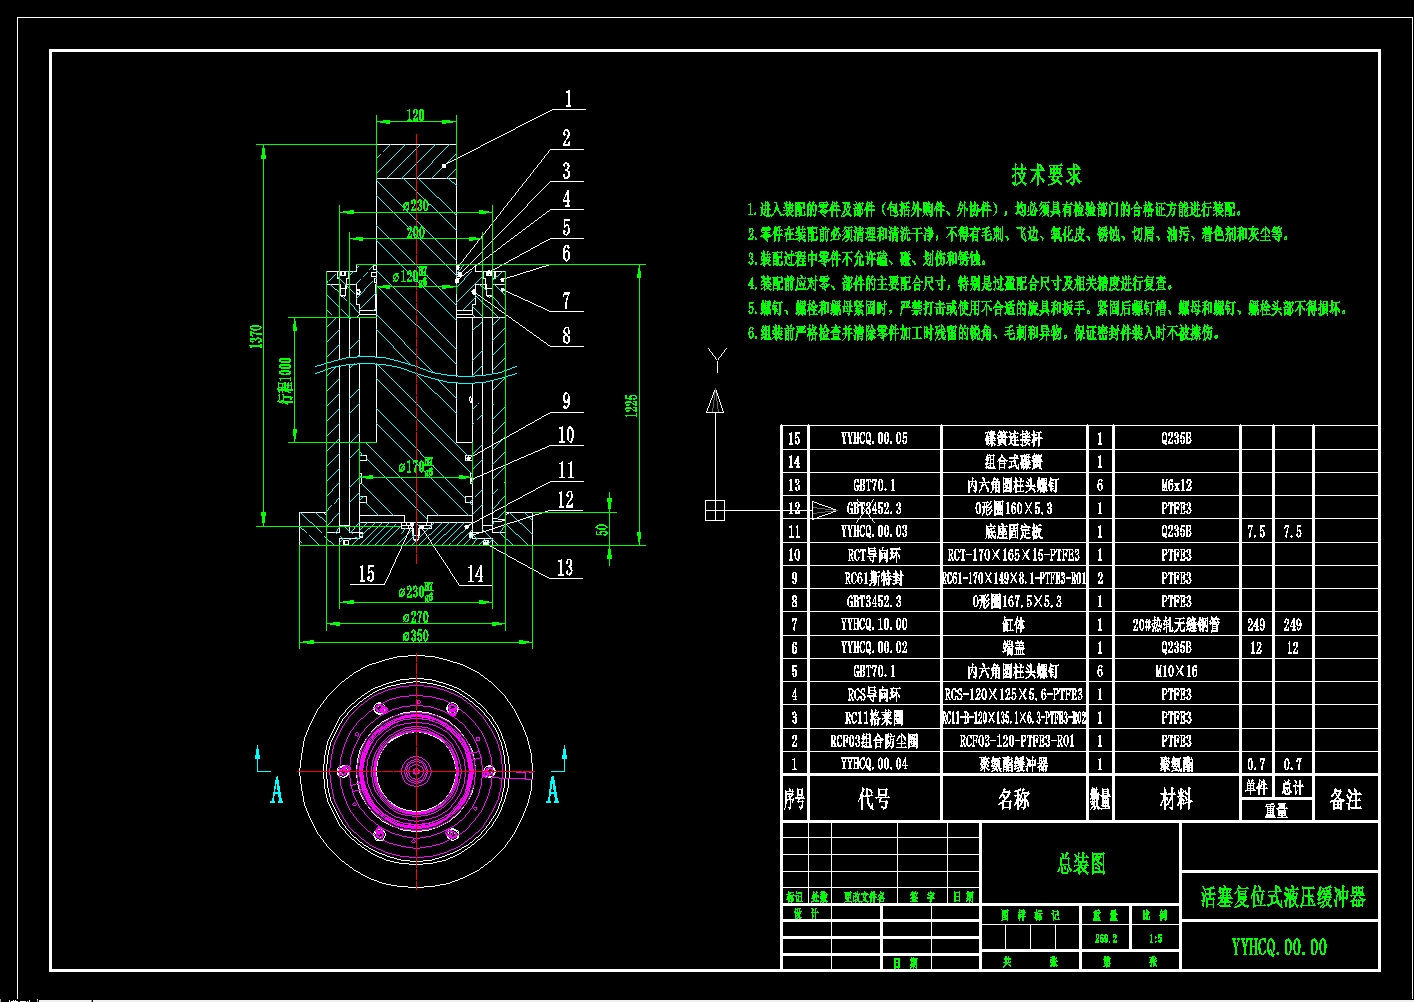The height and width of the screenshot is (1002, 1414).
Task: Select the YYHCQ.00.05 code cell
Action: click(x=874, y=439)
